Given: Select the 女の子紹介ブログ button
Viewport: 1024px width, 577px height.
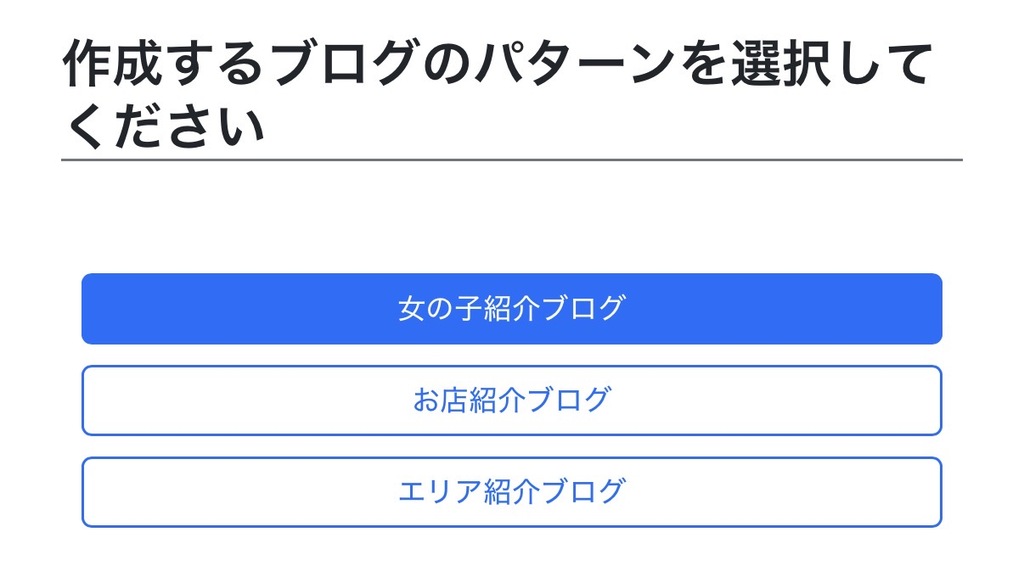Looking at the screenshot, I should point(511,309).
